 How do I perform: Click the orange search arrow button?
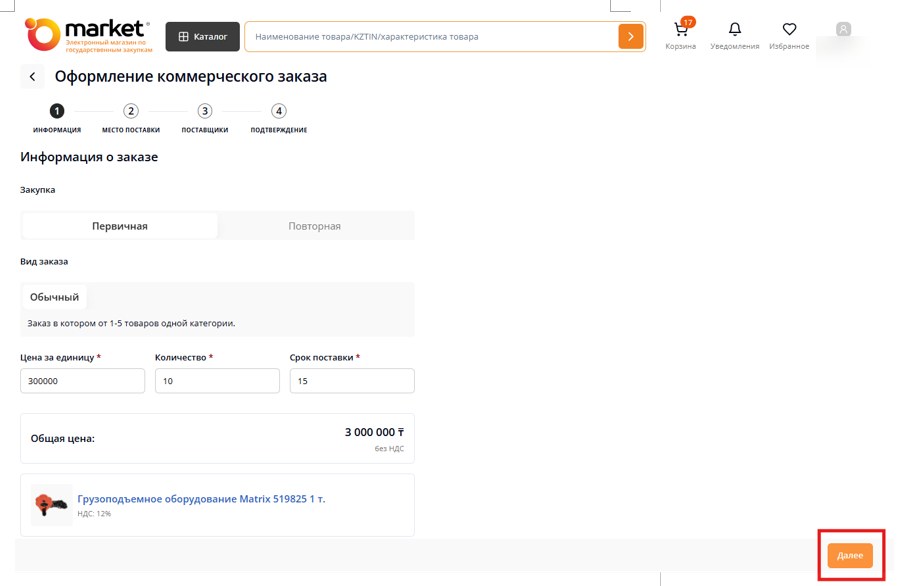(x=630, y=37)
